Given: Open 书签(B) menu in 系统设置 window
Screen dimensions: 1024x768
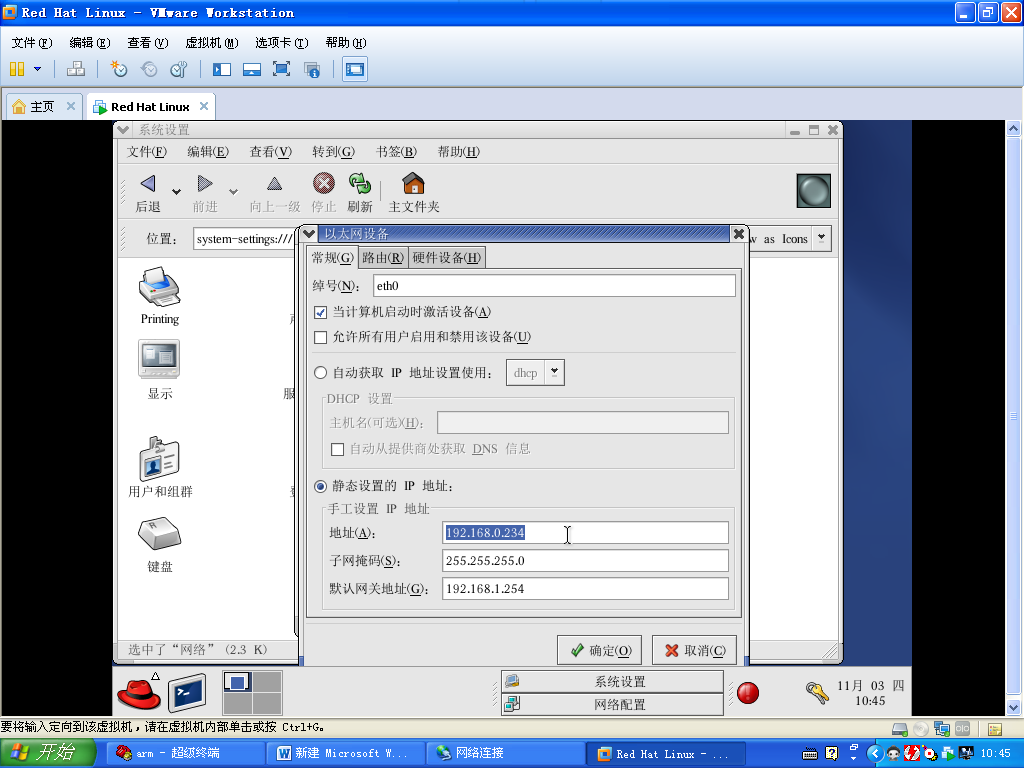Looking at the screenshot, I should [396, 152].
